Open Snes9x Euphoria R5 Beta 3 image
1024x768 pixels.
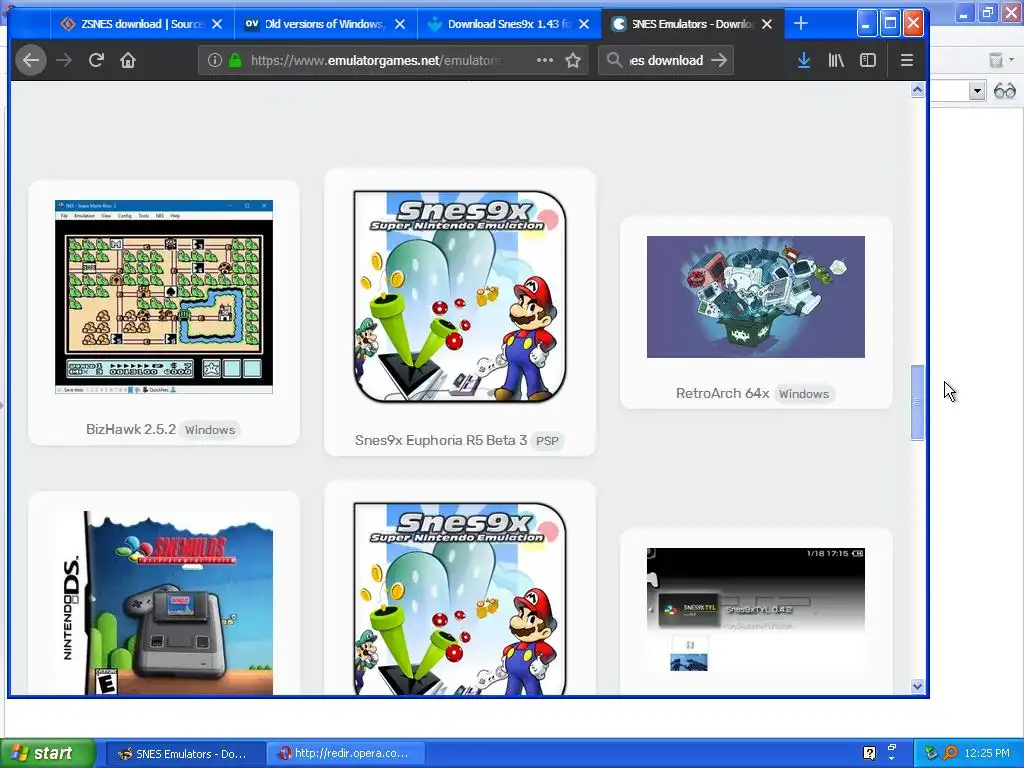pos(460,296)
